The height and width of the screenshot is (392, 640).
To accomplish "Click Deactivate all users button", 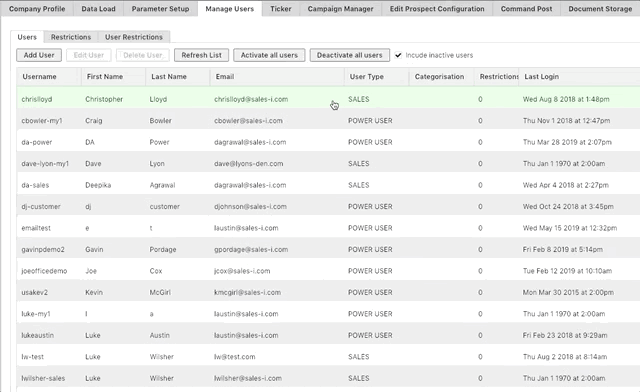I will tap(349, 55).
